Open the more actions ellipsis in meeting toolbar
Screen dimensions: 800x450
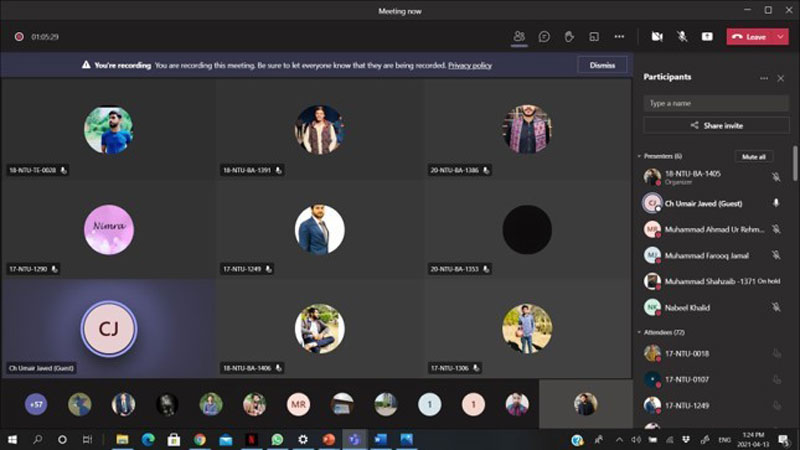[619, 36]
